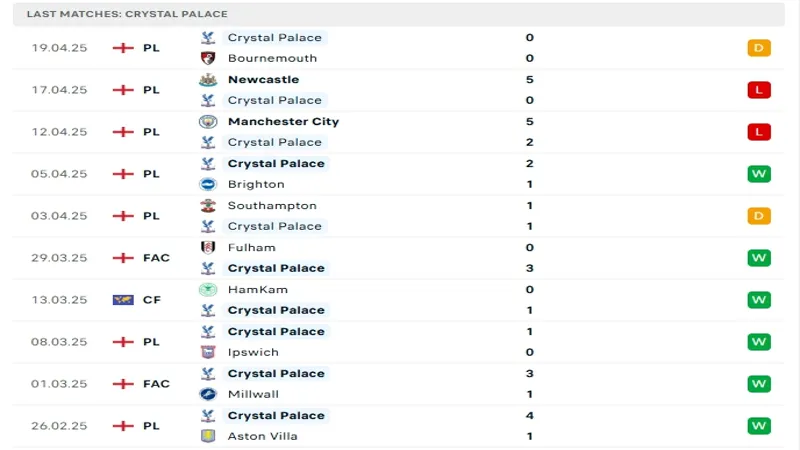
Task: Click the win badge for the Brighton match
Action: [759, 174]
